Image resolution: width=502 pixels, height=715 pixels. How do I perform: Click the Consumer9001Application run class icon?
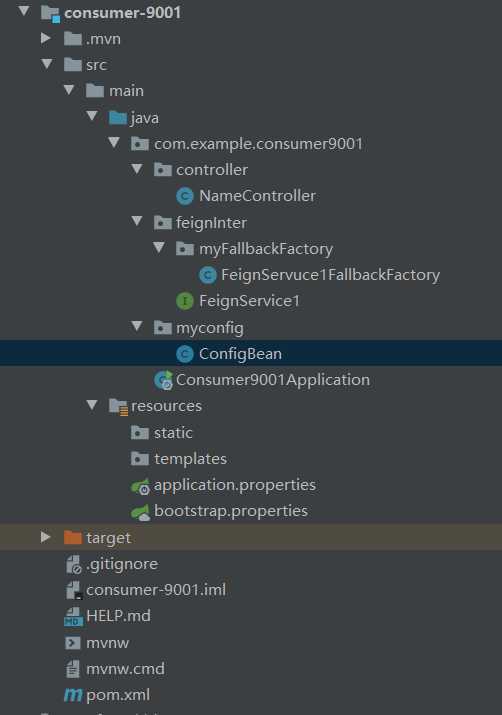tap(163, 380)
